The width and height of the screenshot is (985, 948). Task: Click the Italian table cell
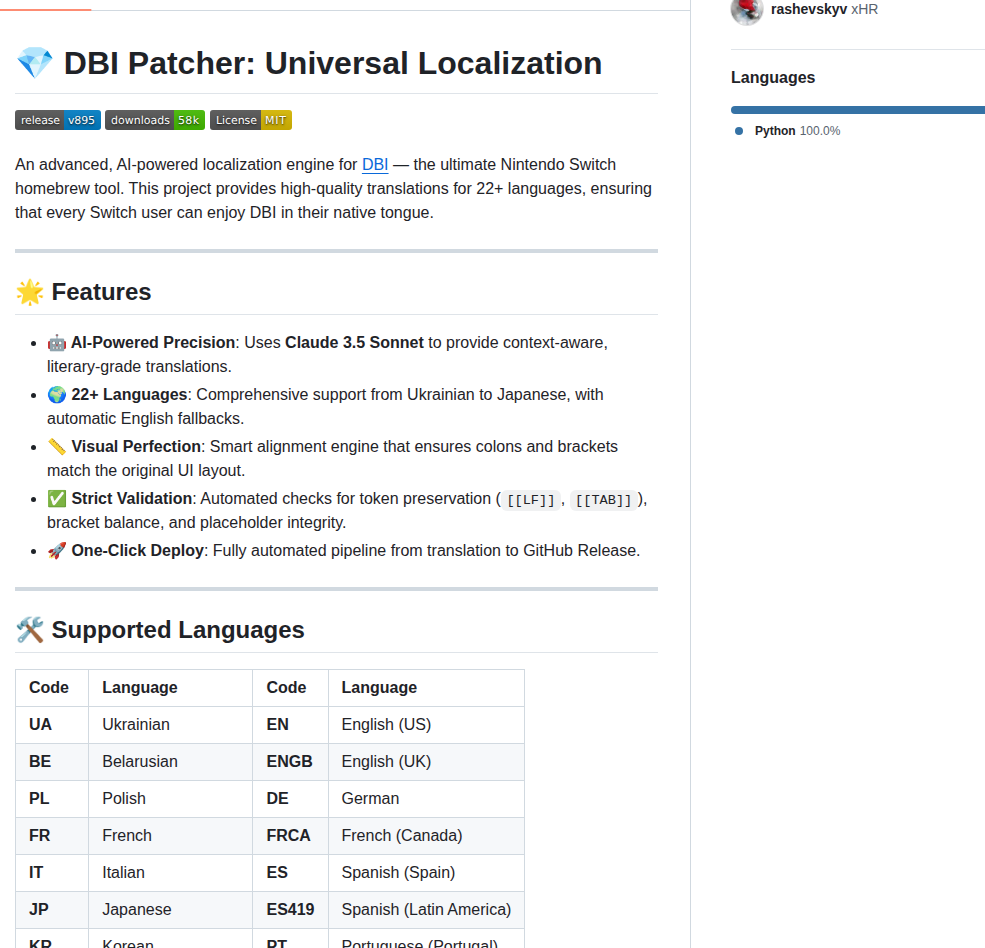pos(170,873)
